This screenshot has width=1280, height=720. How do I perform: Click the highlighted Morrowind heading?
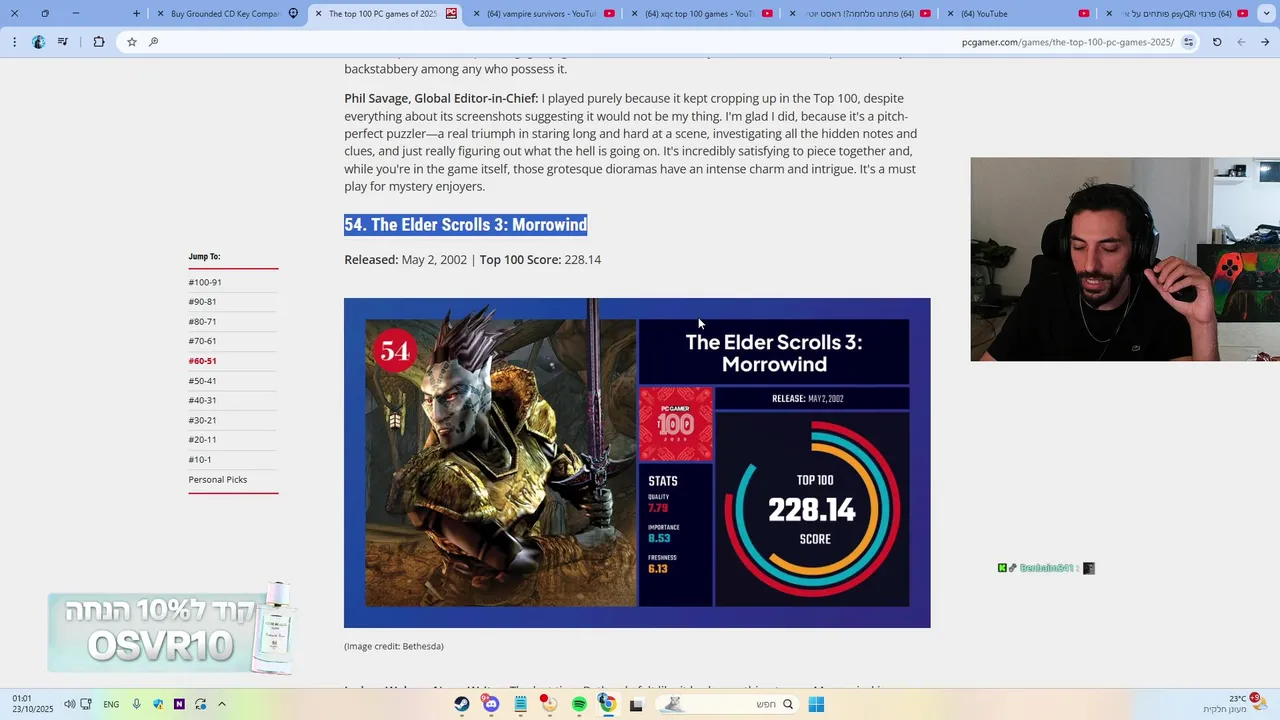tap(466, 225)
